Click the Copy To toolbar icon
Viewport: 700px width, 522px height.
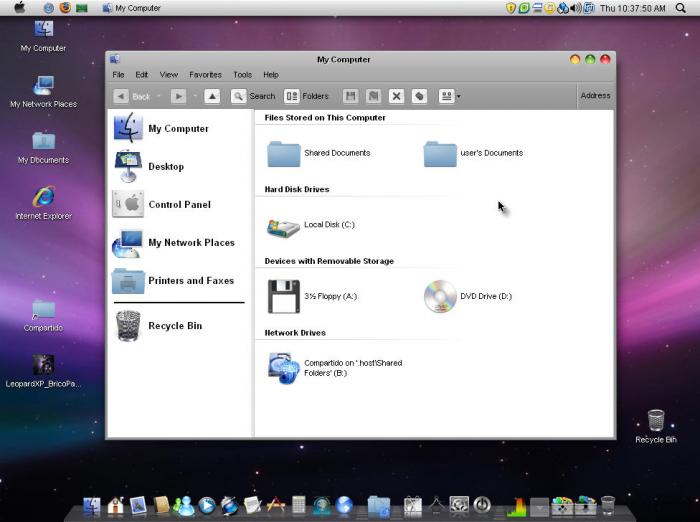pos(374,96)
